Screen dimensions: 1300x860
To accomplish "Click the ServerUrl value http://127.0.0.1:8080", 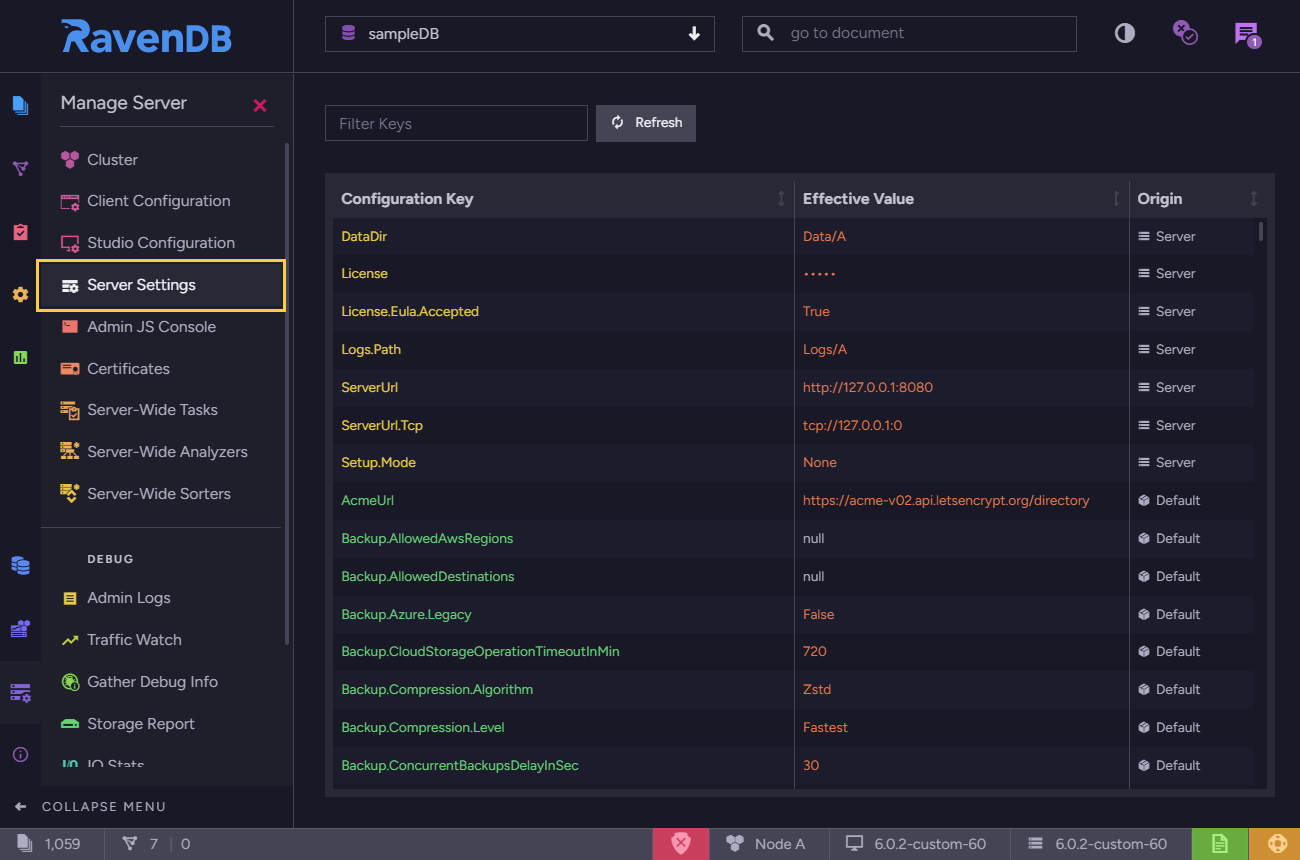I will [x=868, y=388].
